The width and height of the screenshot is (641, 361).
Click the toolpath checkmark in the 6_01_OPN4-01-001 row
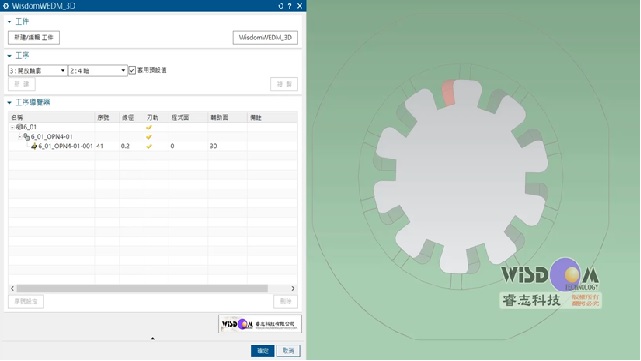[149, 146]
